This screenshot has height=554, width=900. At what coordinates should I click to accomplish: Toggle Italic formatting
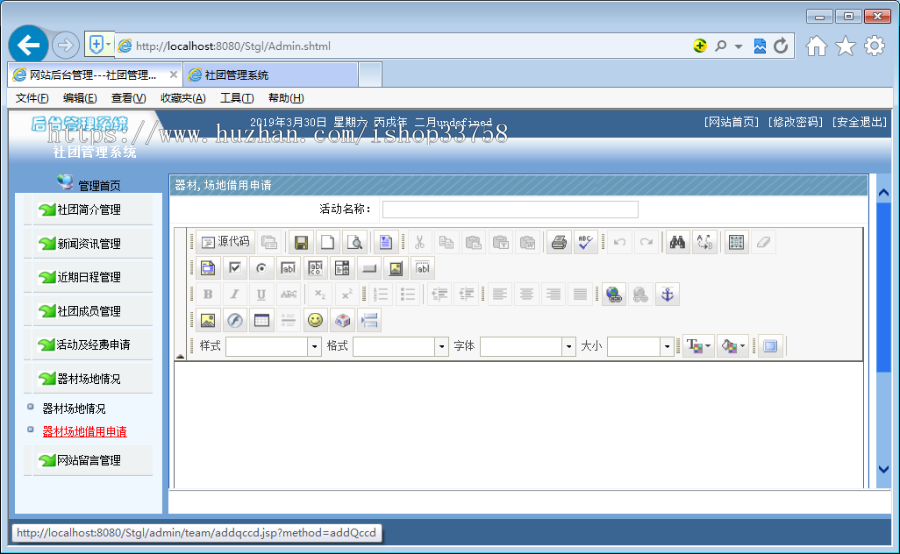(x=235, y=295)
